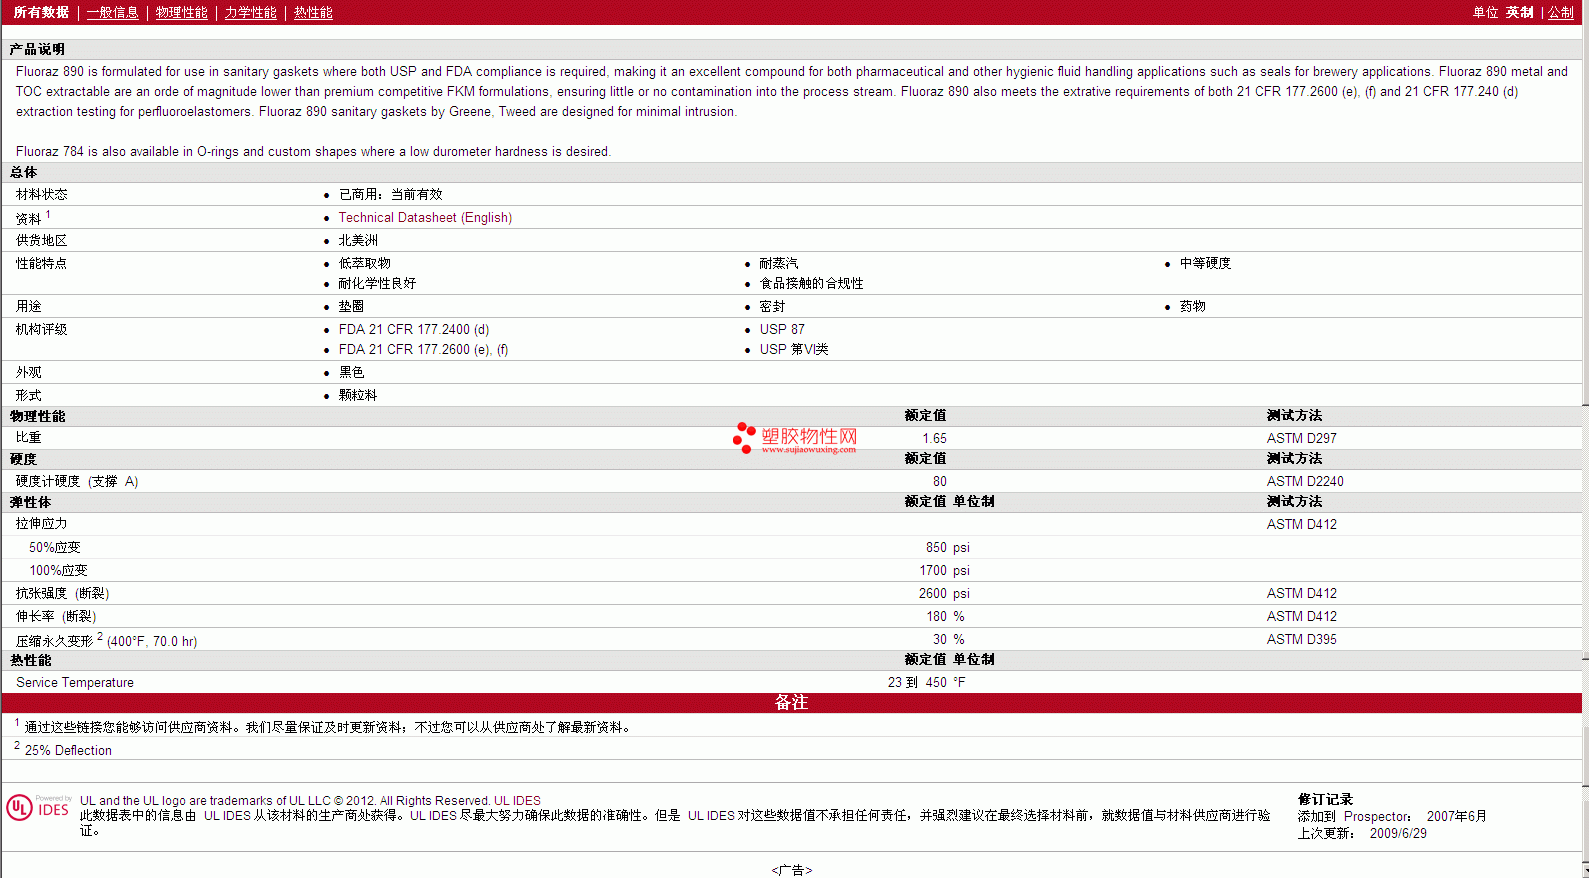1589x878 pixels.
Task: Click the USP 87 rating entry
Action: (x=782, y=329)
